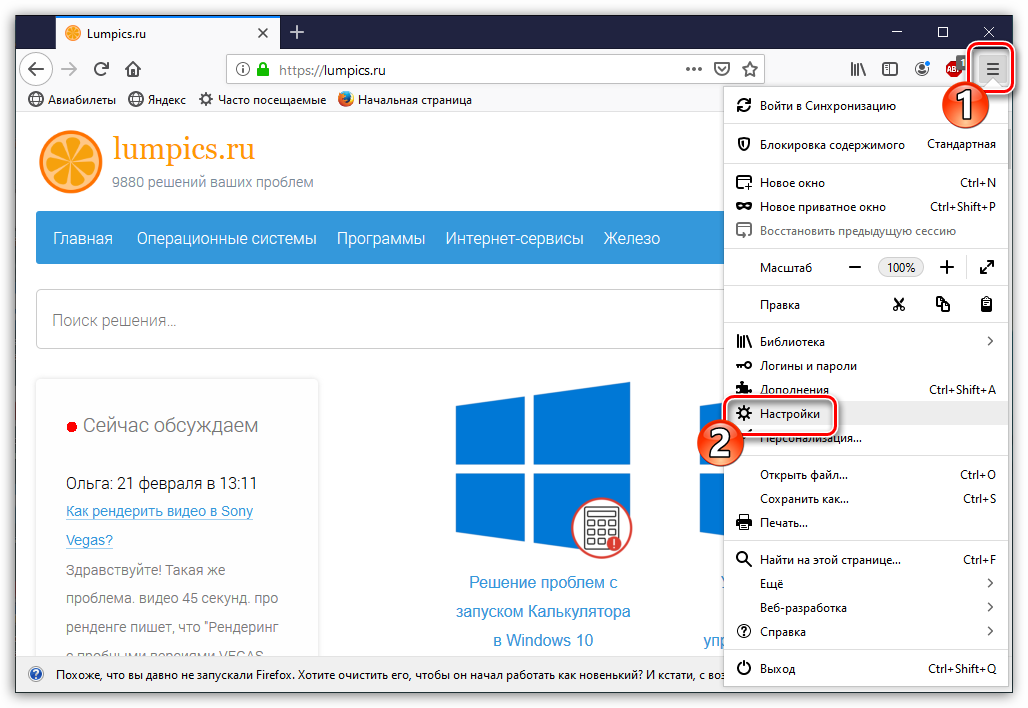1028x708 pixels.
Task: Click the help icon in notification bar
Action: (x=36, y=674)
